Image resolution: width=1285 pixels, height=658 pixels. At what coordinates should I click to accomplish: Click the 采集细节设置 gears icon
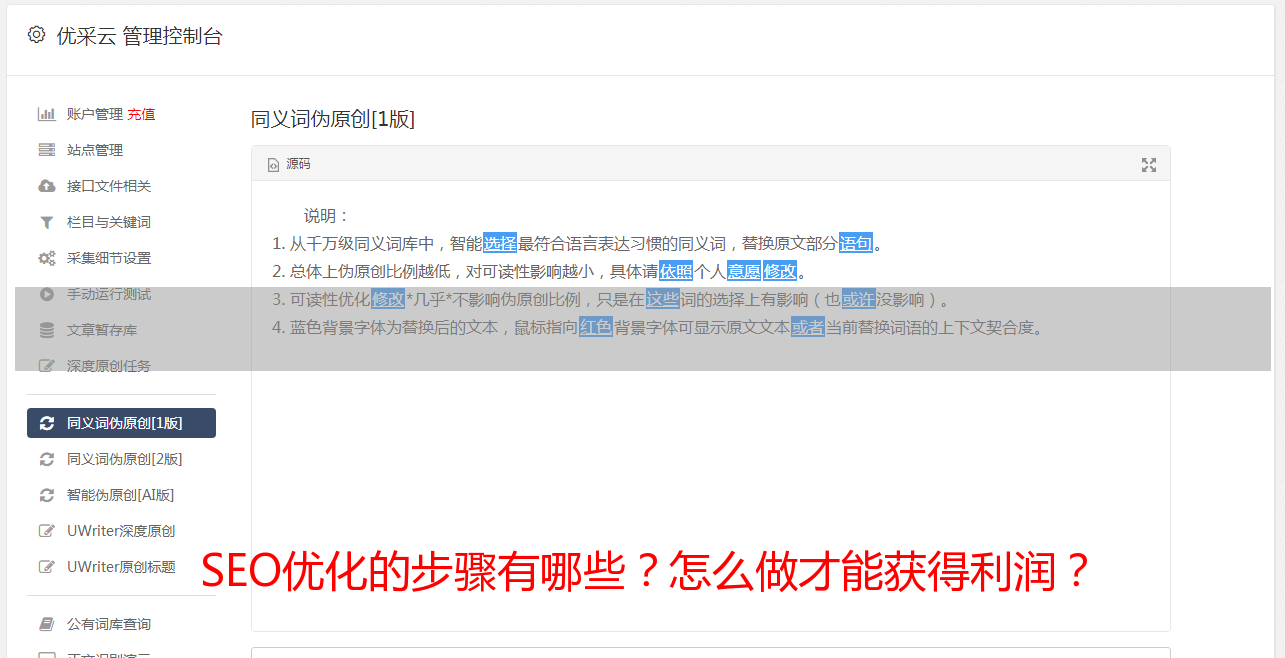(x=46, y=258)
